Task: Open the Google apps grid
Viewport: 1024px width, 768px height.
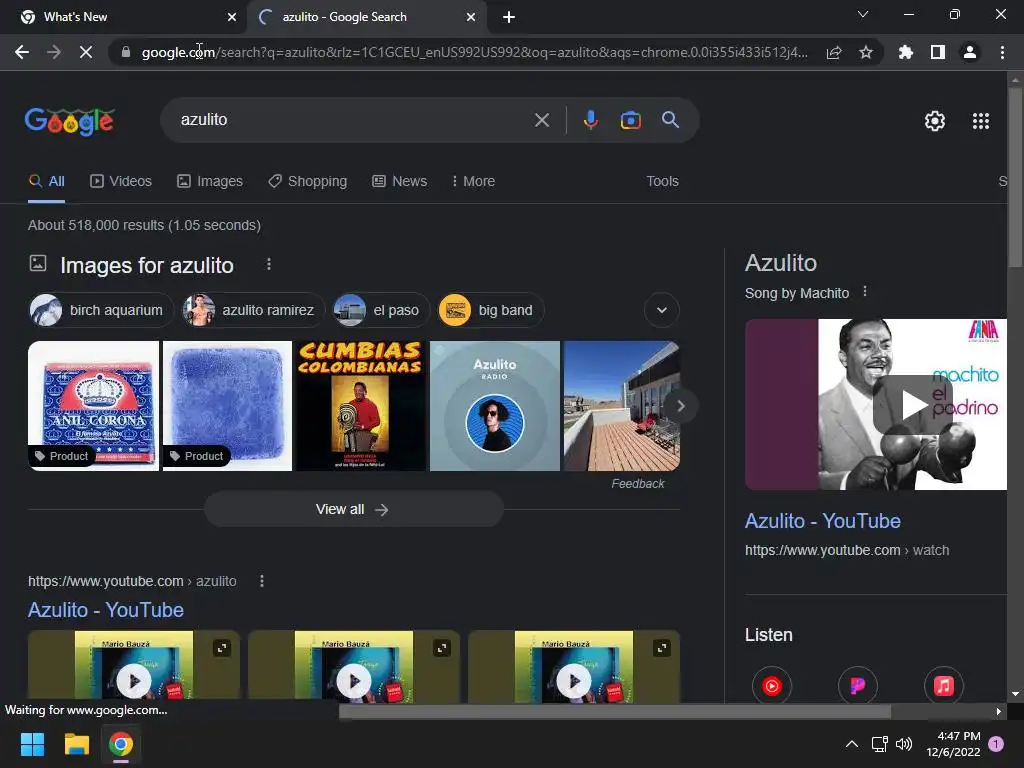Action: click(x=980, y=121)
